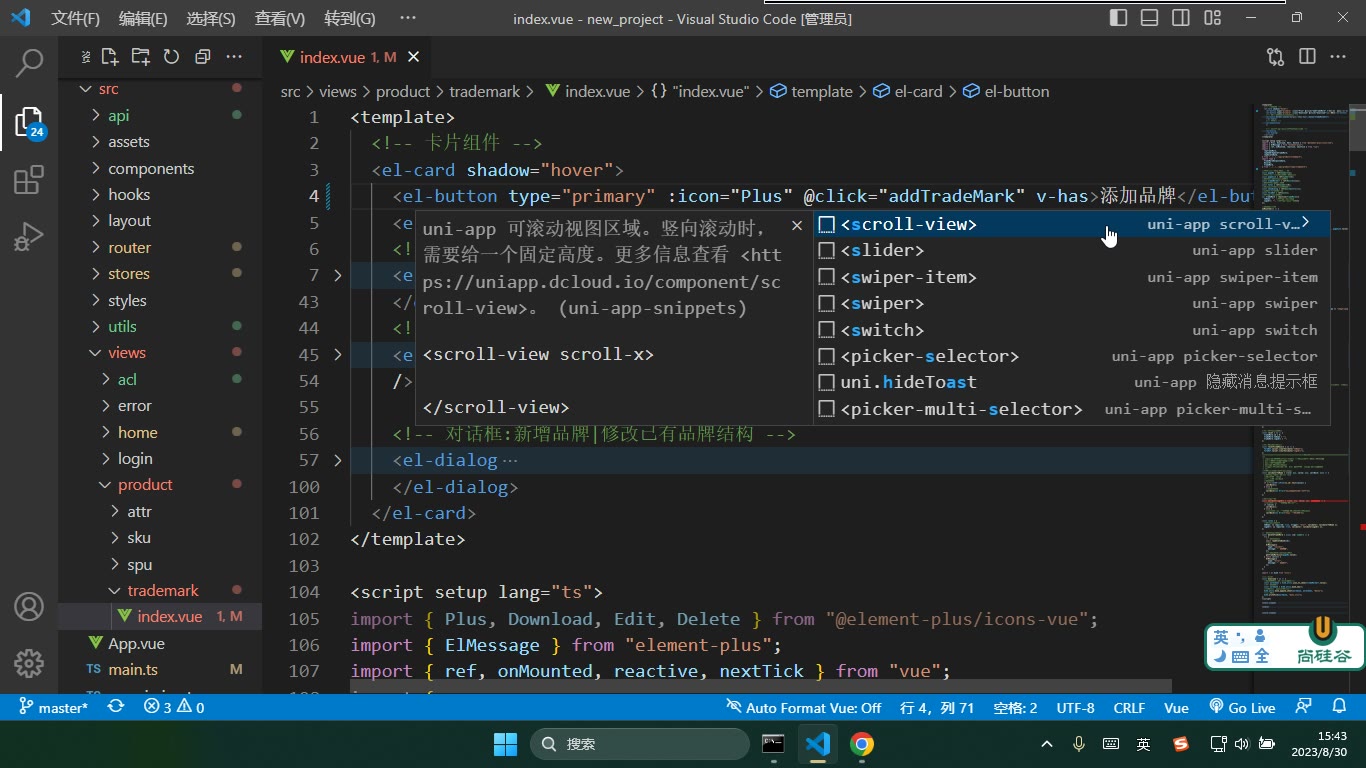
Task: Toggle Auto Format Vue in status bar
Action: 804,707
